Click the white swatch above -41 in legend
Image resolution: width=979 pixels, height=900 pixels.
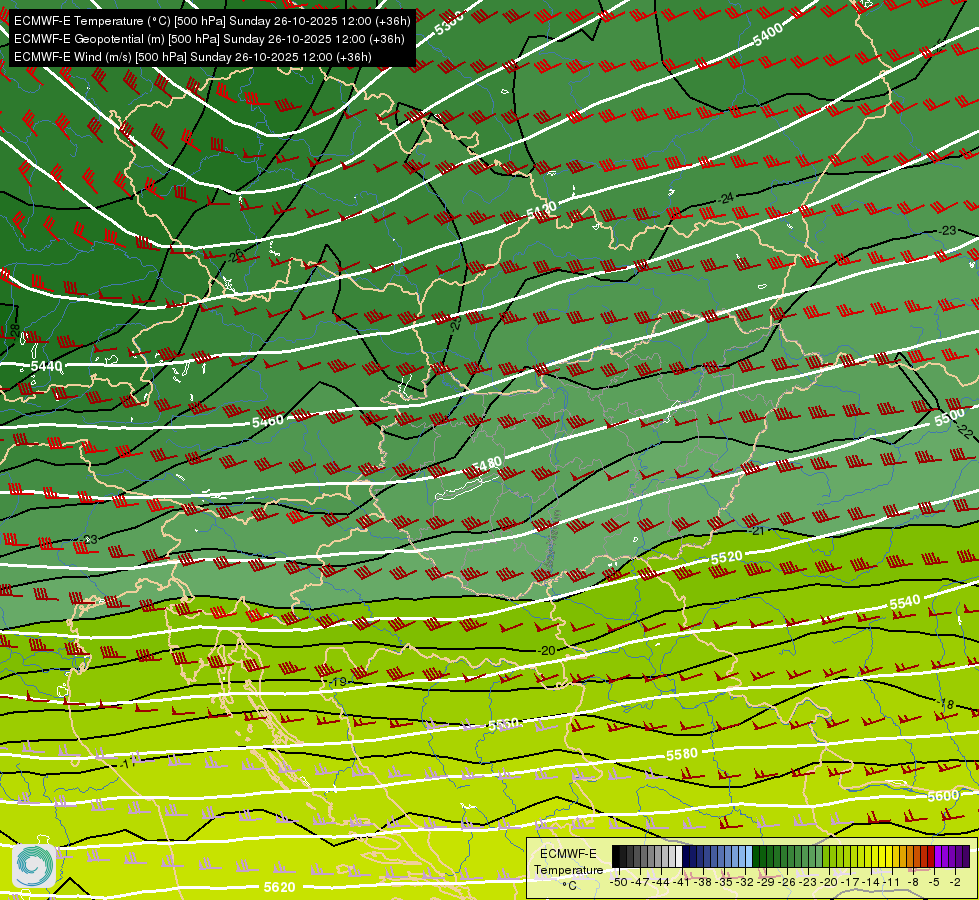pos(679,857)
